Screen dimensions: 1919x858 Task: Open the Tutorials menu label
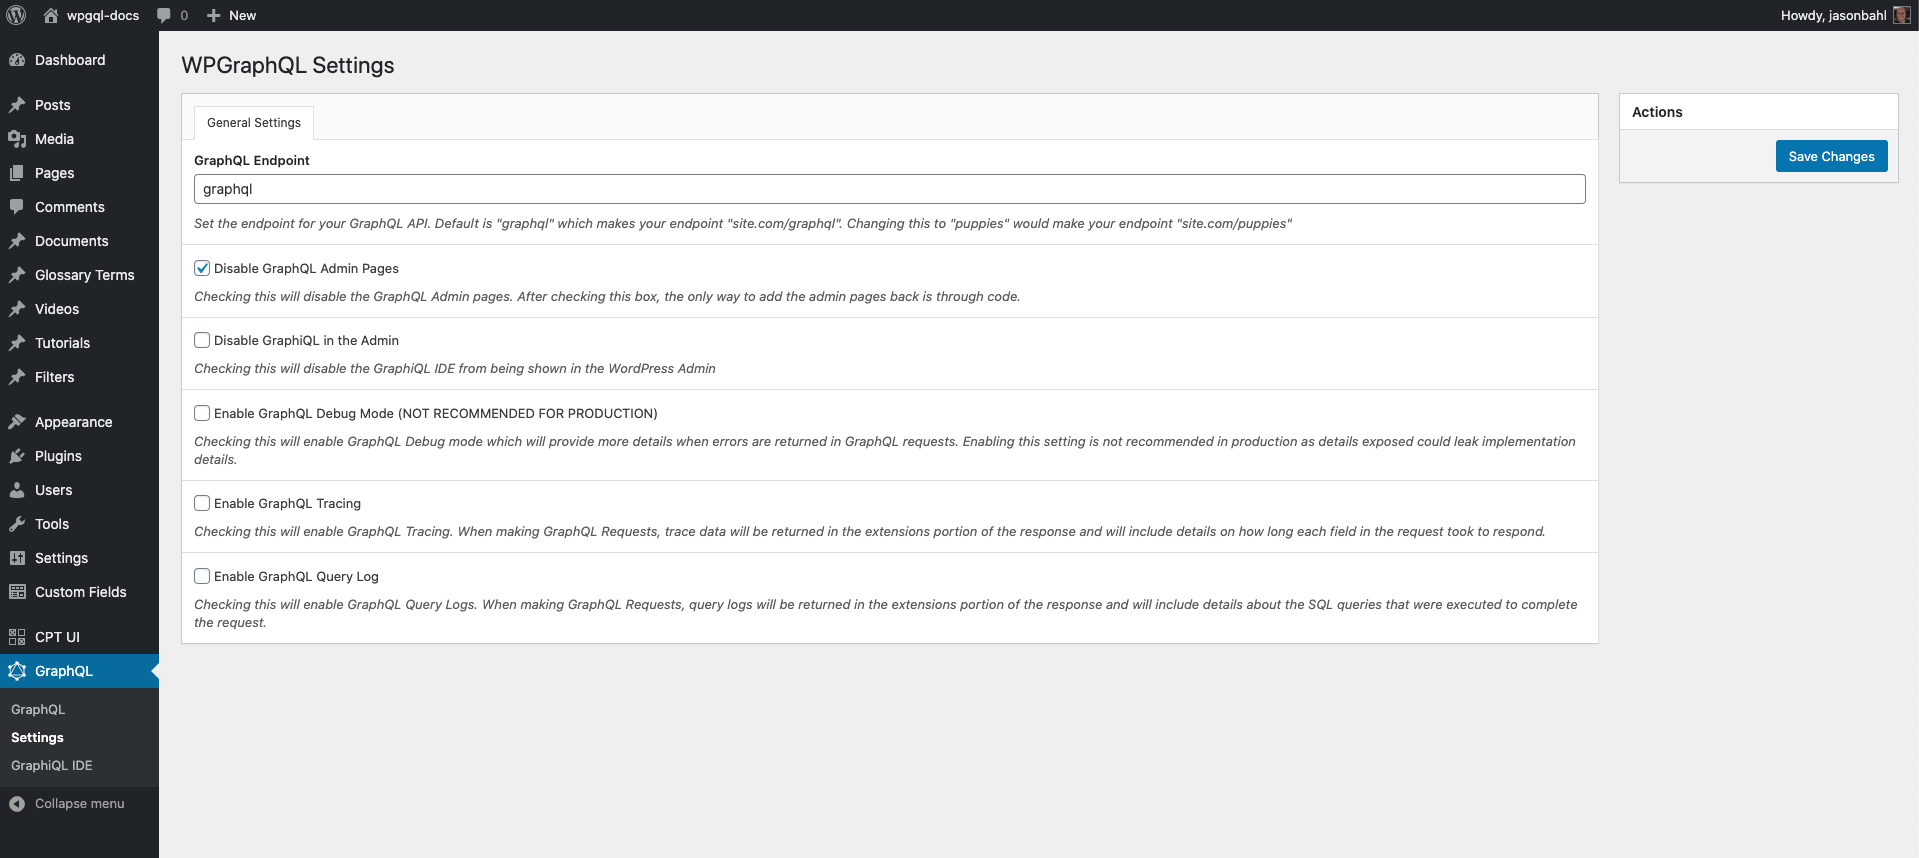coord(62,343)
